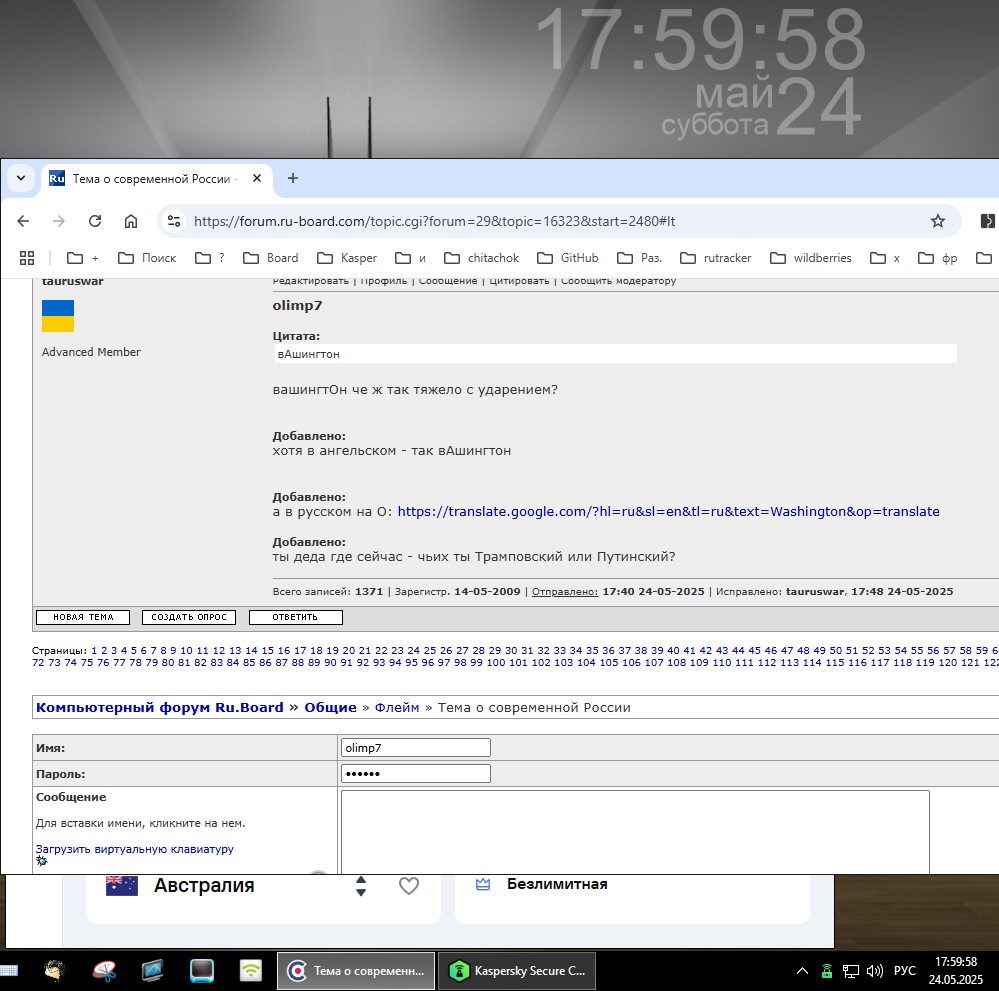Open a new browser tab

(x=293, y=178)
